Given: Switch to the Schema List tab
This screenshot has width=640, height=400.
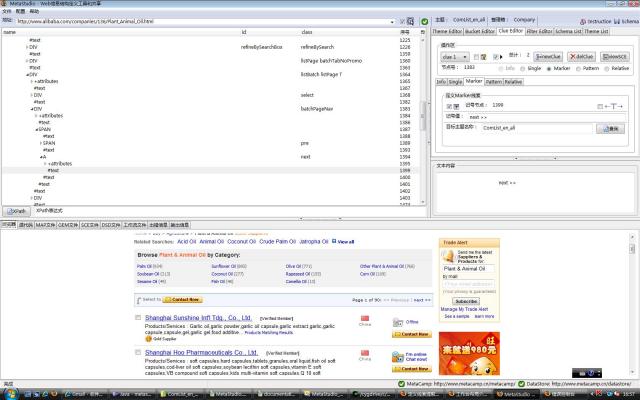Looking at the screenshot, I should tap(568, 31).
